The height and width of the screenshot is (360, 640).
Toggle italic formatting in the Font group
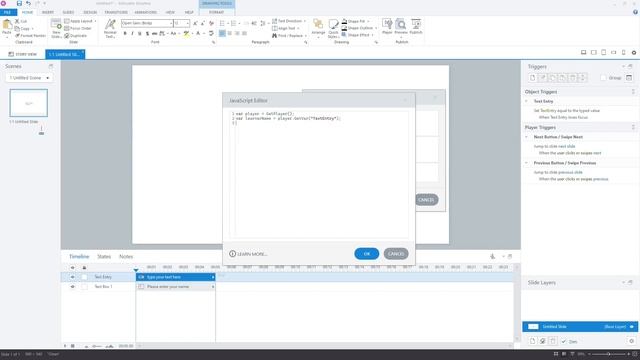coord(132,33)
